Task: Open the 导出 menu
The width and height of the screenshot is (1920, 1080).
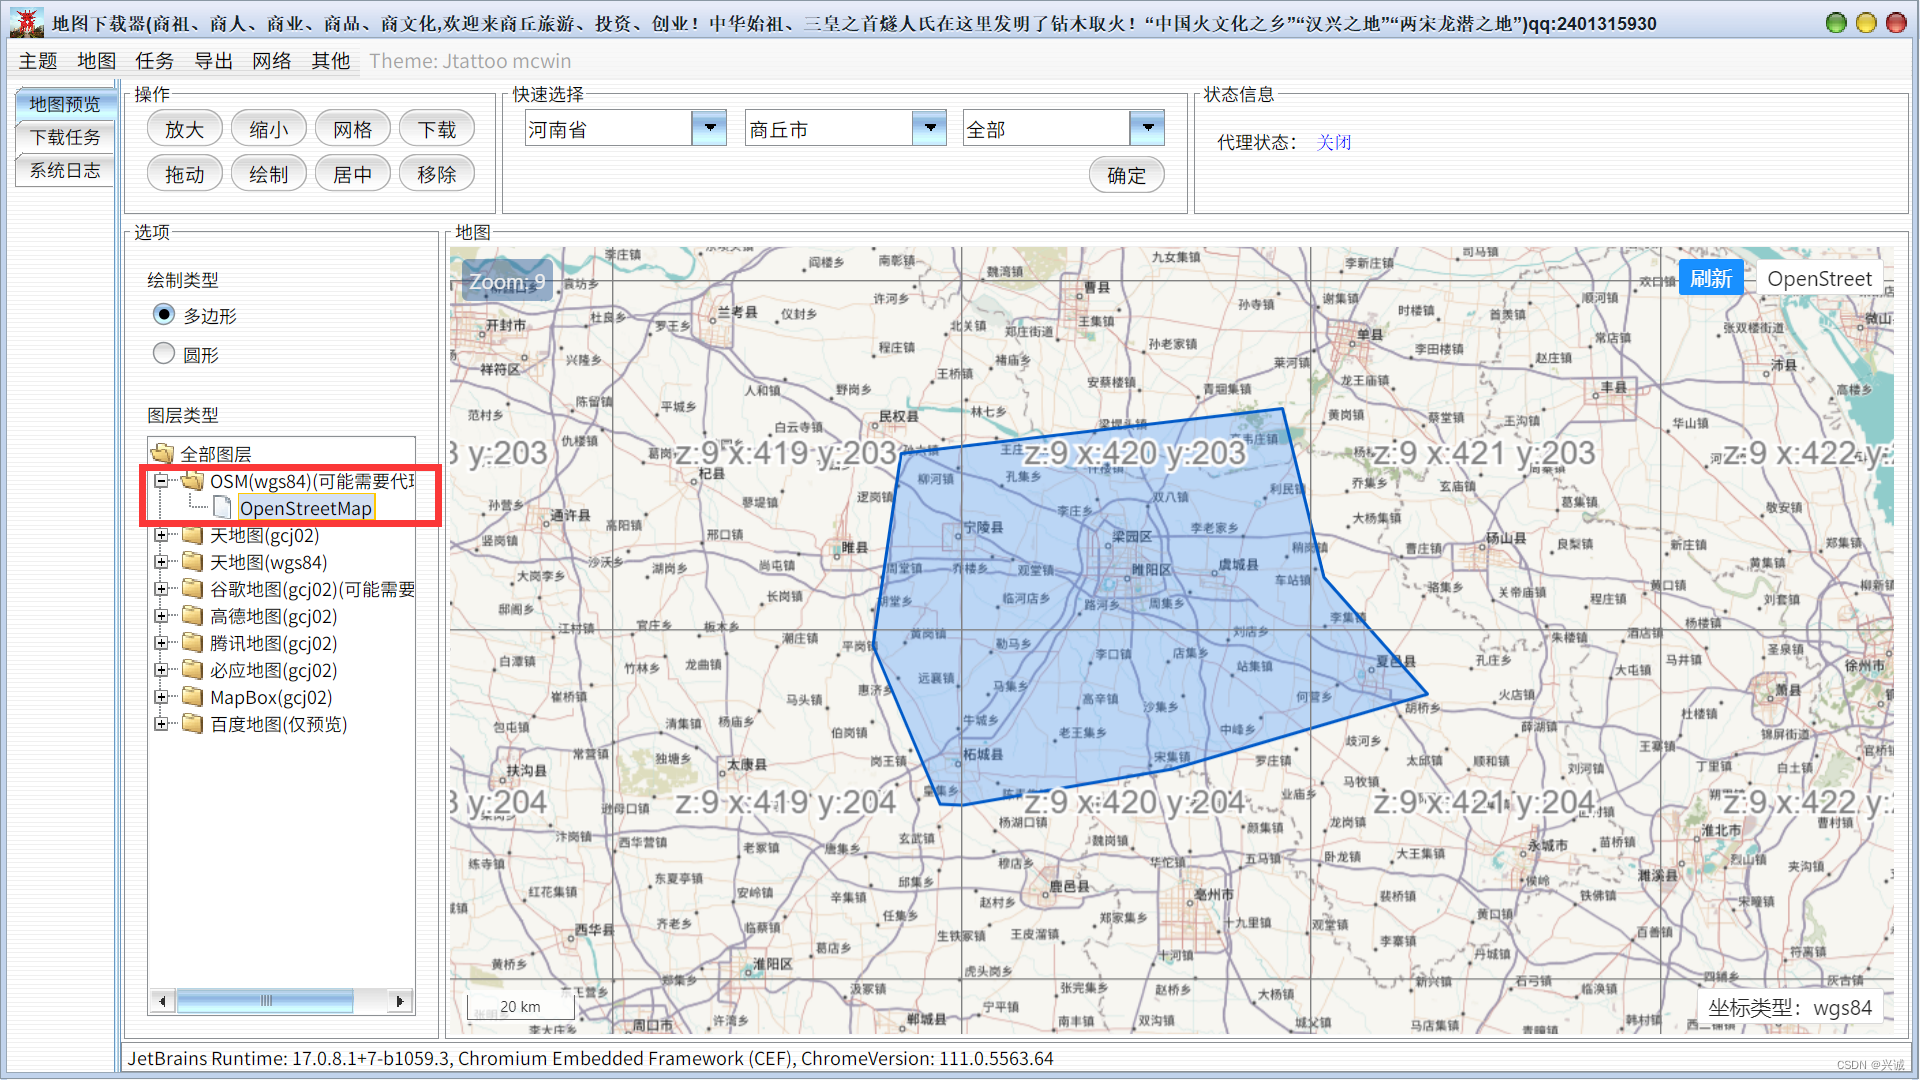Action: click(213, 61)
